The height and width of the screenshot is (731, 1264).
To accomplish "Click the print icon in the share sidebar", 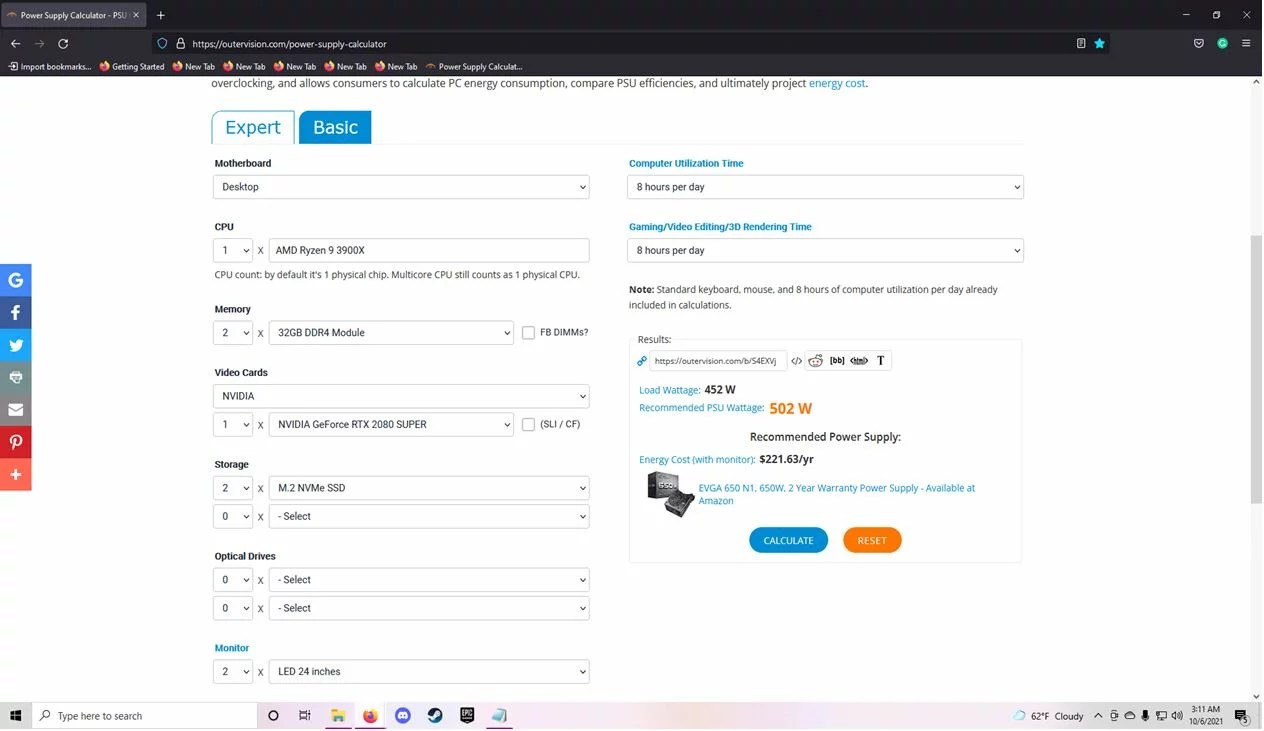I will [15, 377].
